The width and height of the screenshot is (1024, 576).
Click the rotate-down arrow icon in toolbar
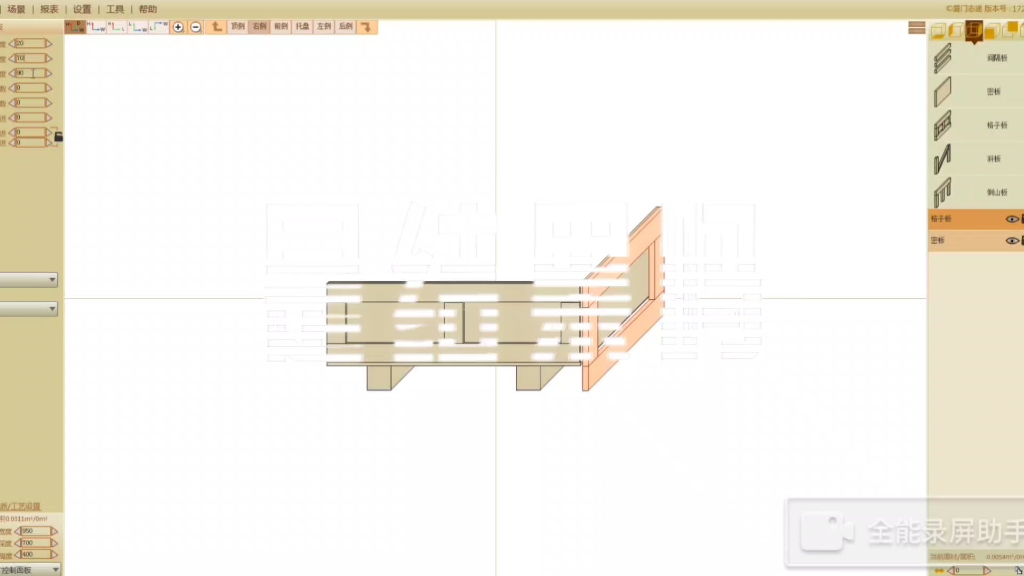pos(366,27)
